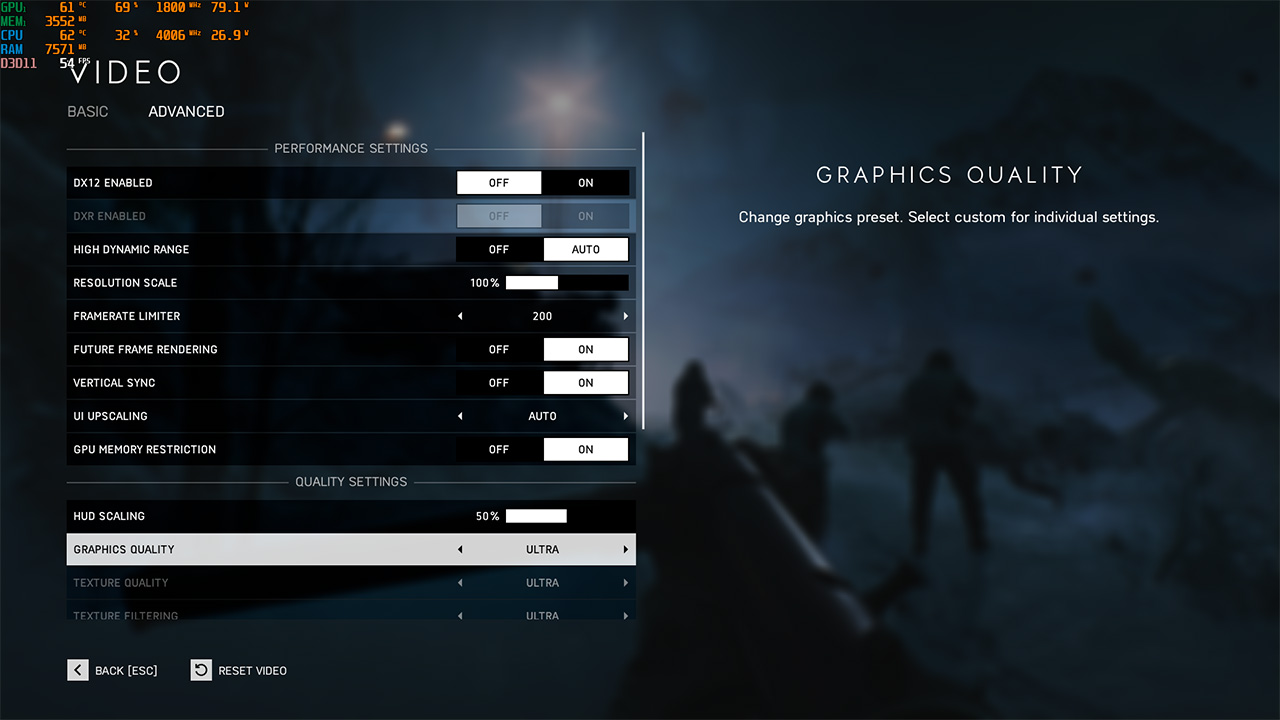This screenshot has height=720, width=1280.
Task: Click right arrow for Texture Quality
Action: pos(626,583)
